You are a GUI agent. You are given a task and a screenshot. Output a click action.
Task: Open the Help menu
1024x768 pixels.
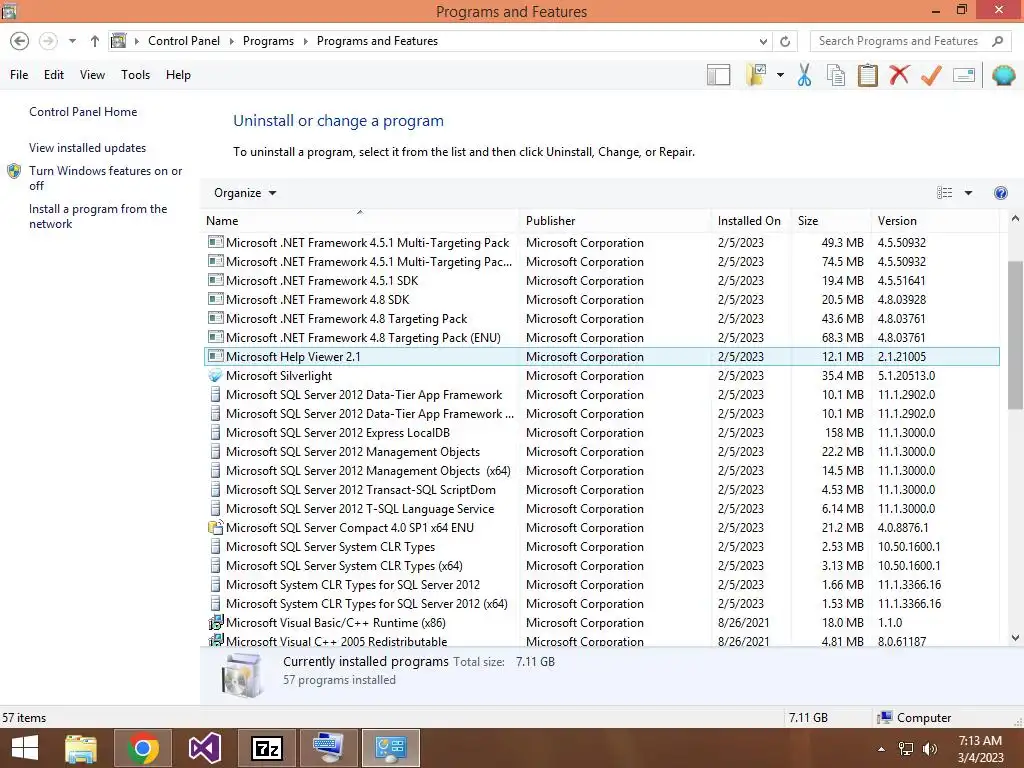(178, 75)
